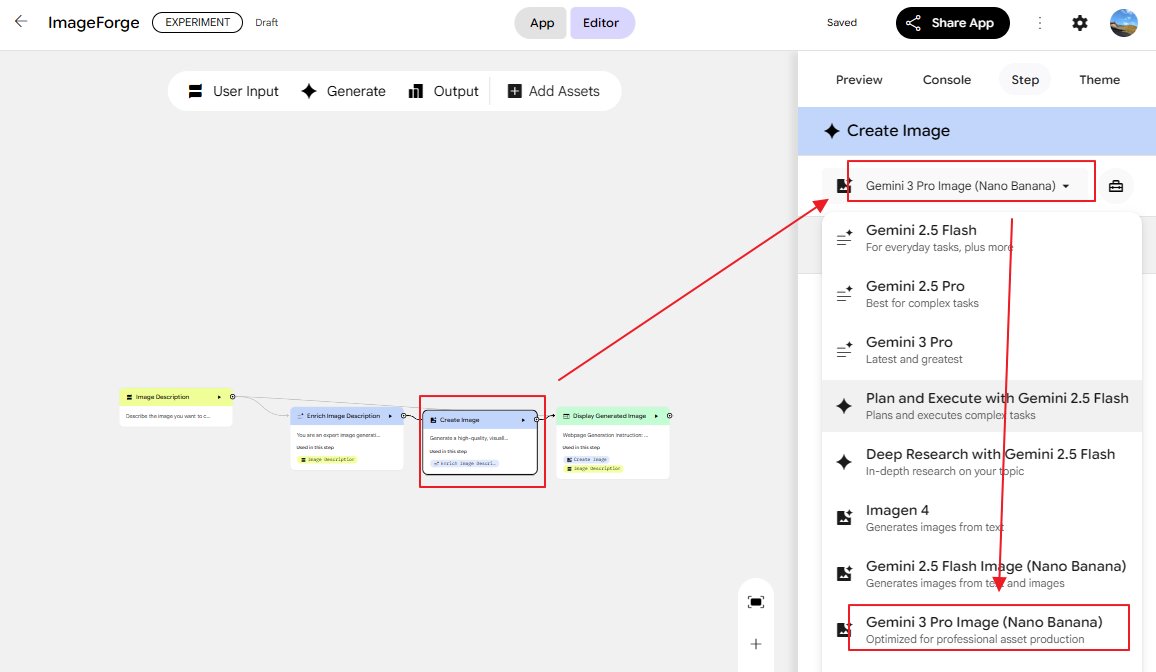The height and width of the screenshot is (672, 1156).
Task: Select Plan and Execute with Gemini 2.5 Flash
Action: [982, 406]
